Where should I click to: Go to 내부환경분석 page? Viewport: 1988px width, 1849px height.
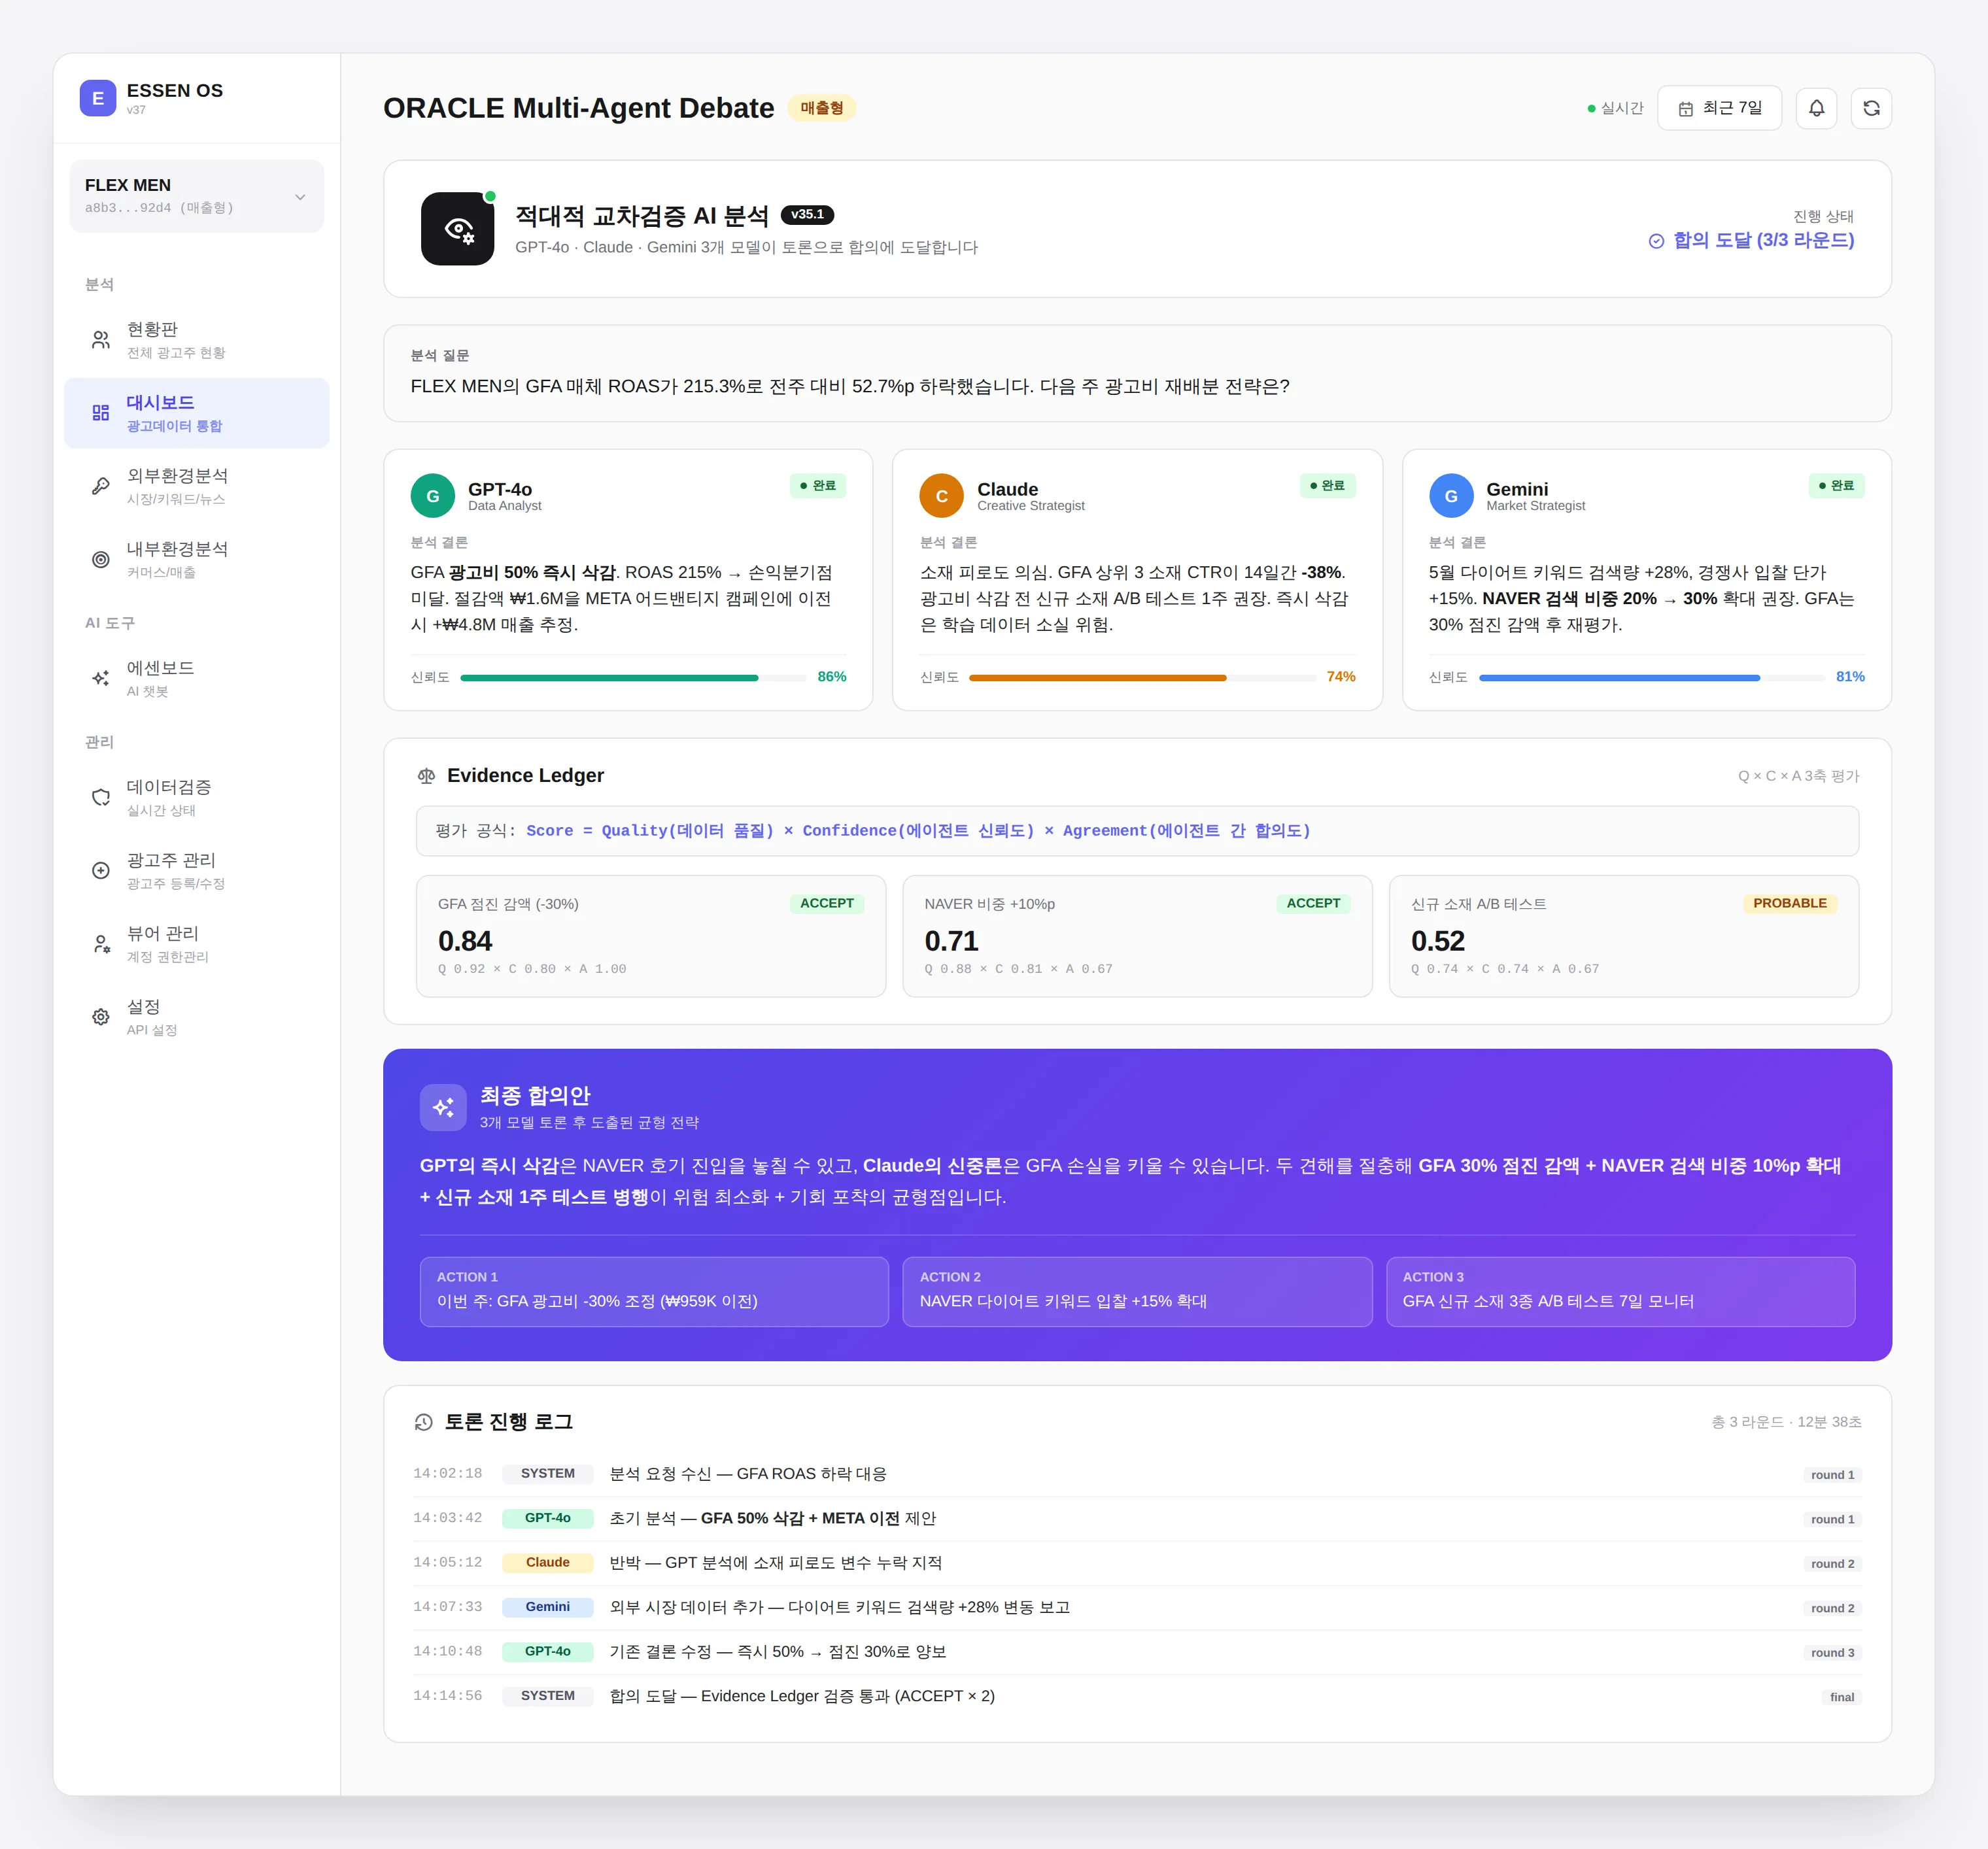(196, 559)
